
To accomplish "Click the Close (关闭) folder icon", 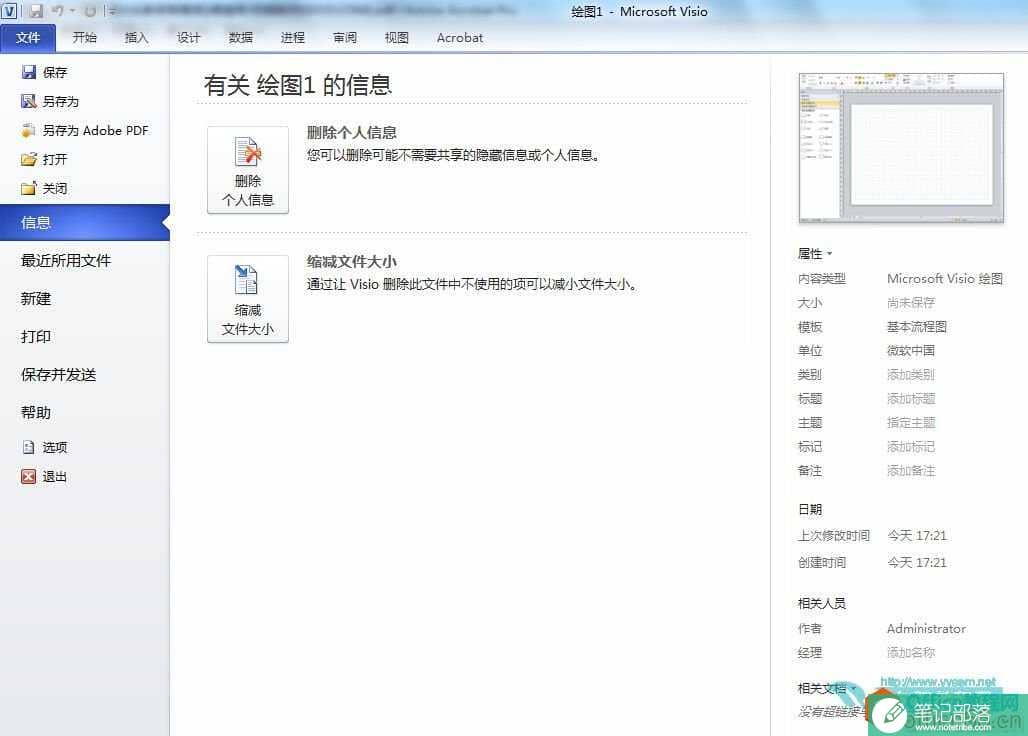I will (28, 189).
